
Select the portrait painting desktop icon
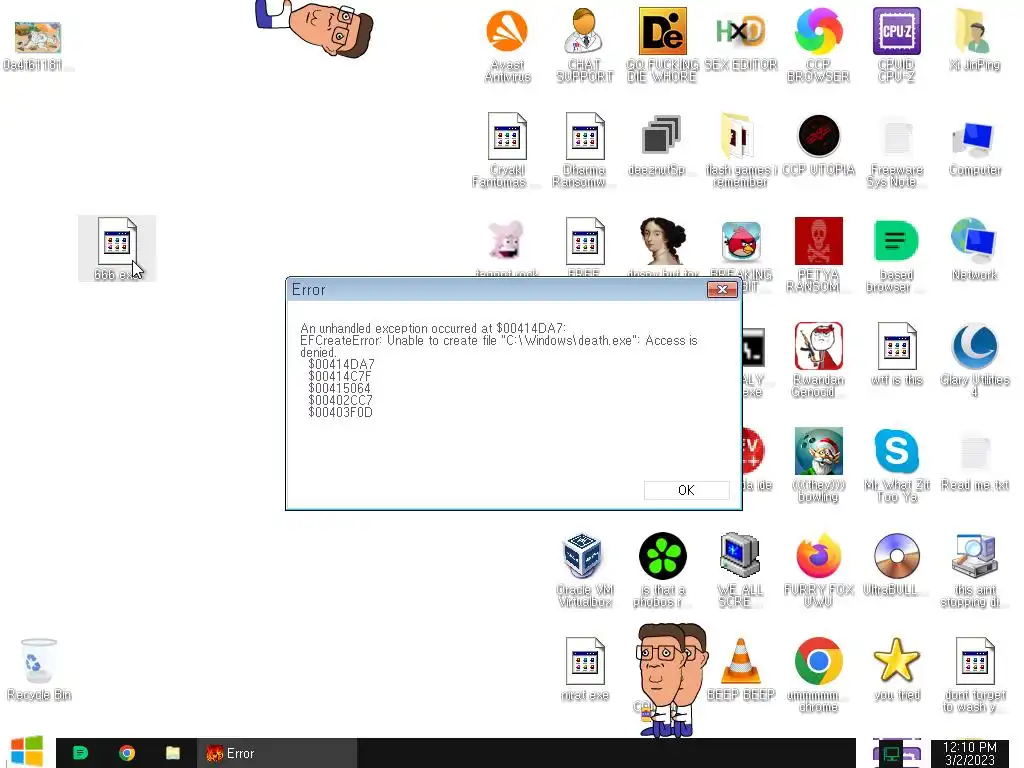[662, 243]
